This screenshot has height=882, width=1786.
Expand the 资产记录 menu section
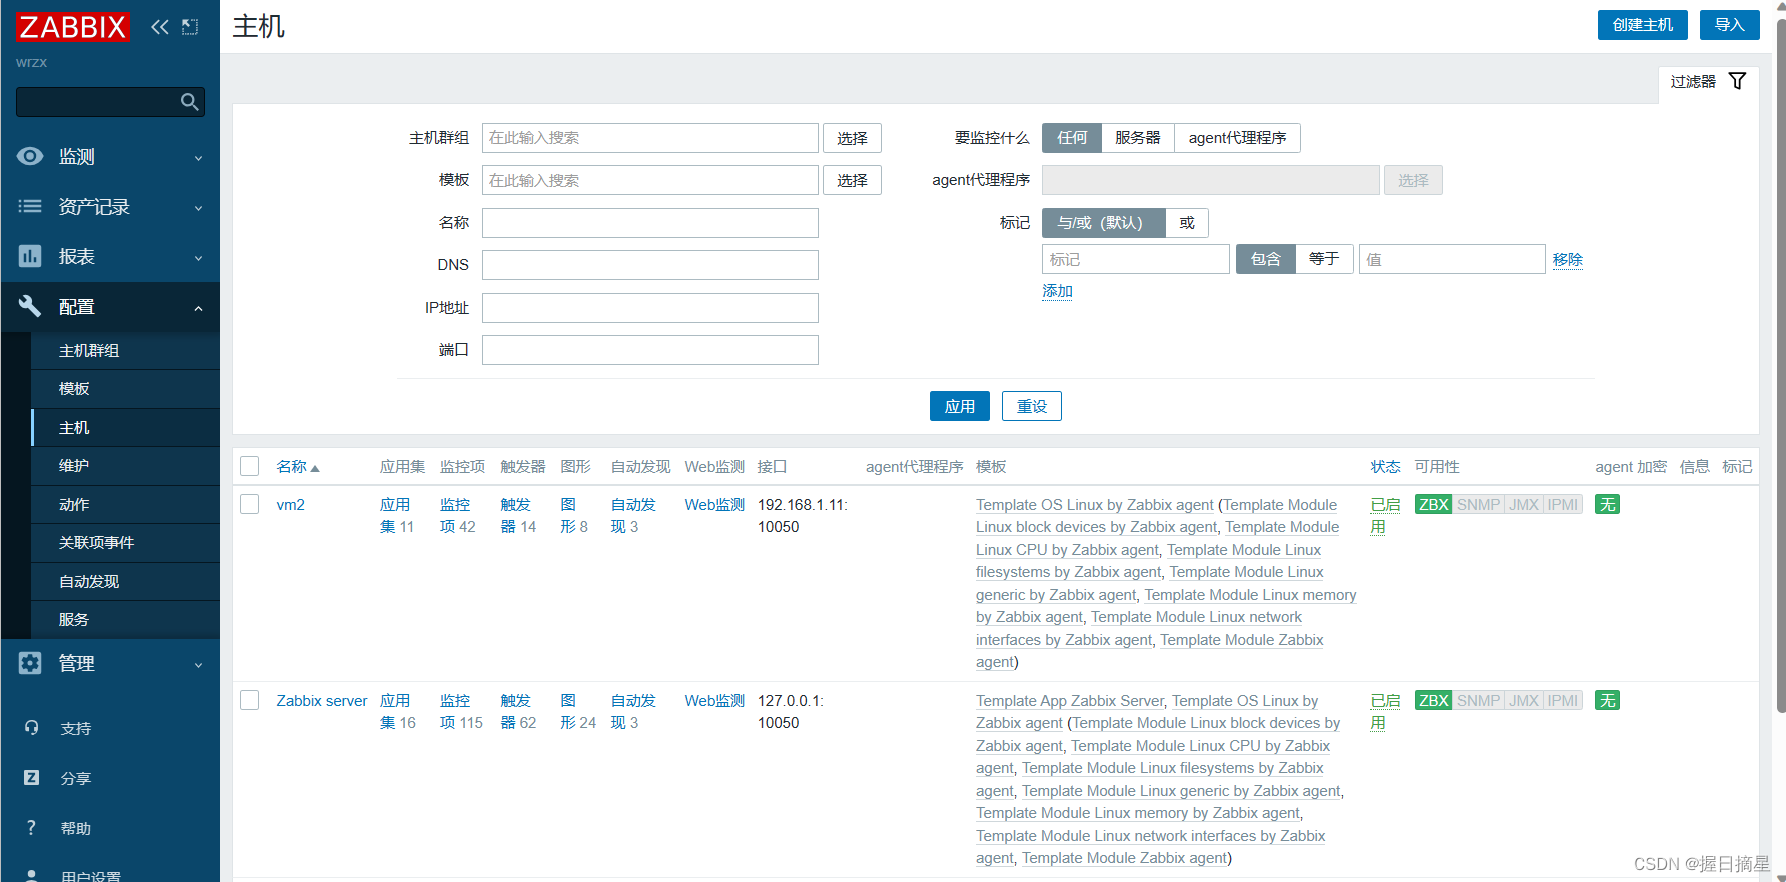(x=110, y=206)
